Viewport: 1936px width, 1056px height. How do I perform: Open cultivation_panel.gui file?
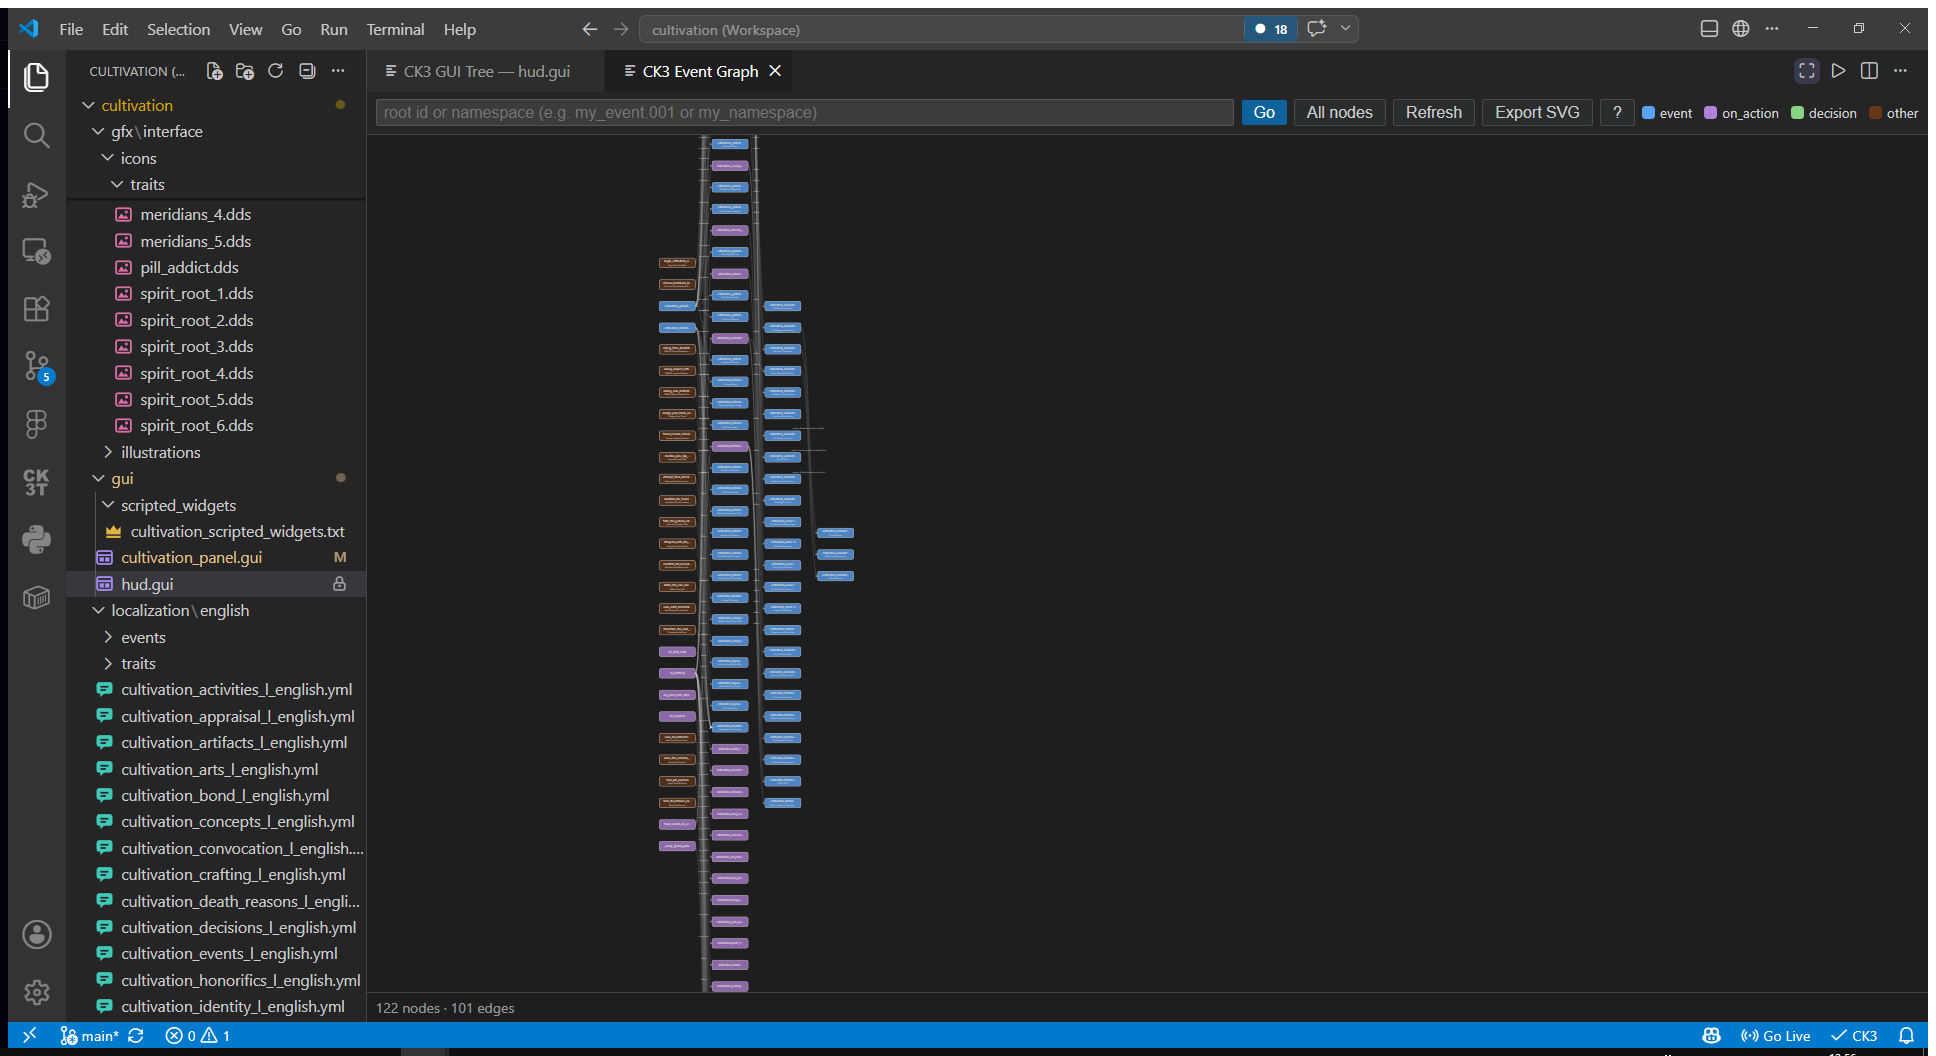tap(191, 557)
